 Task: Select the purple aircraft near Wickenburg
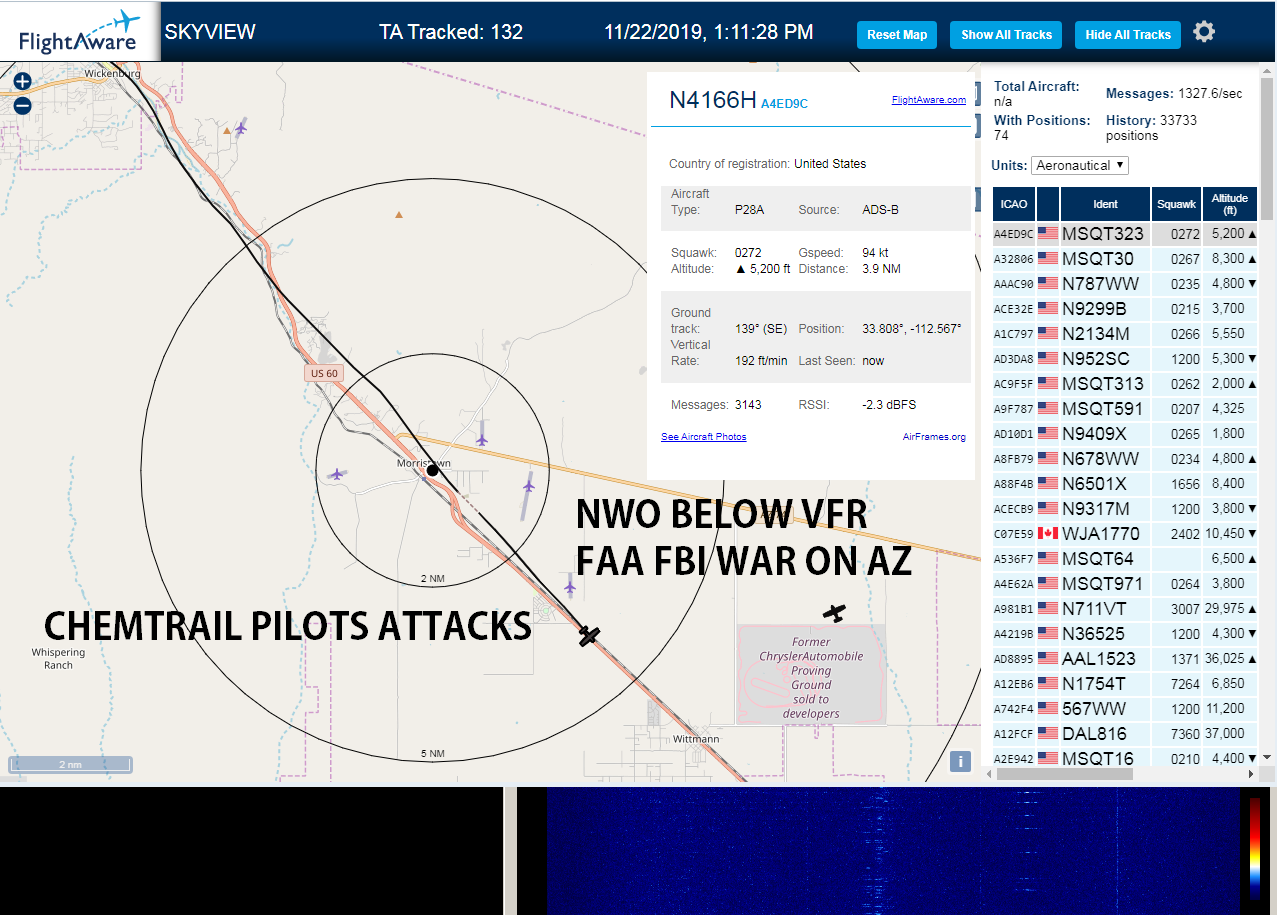point(240,126)
